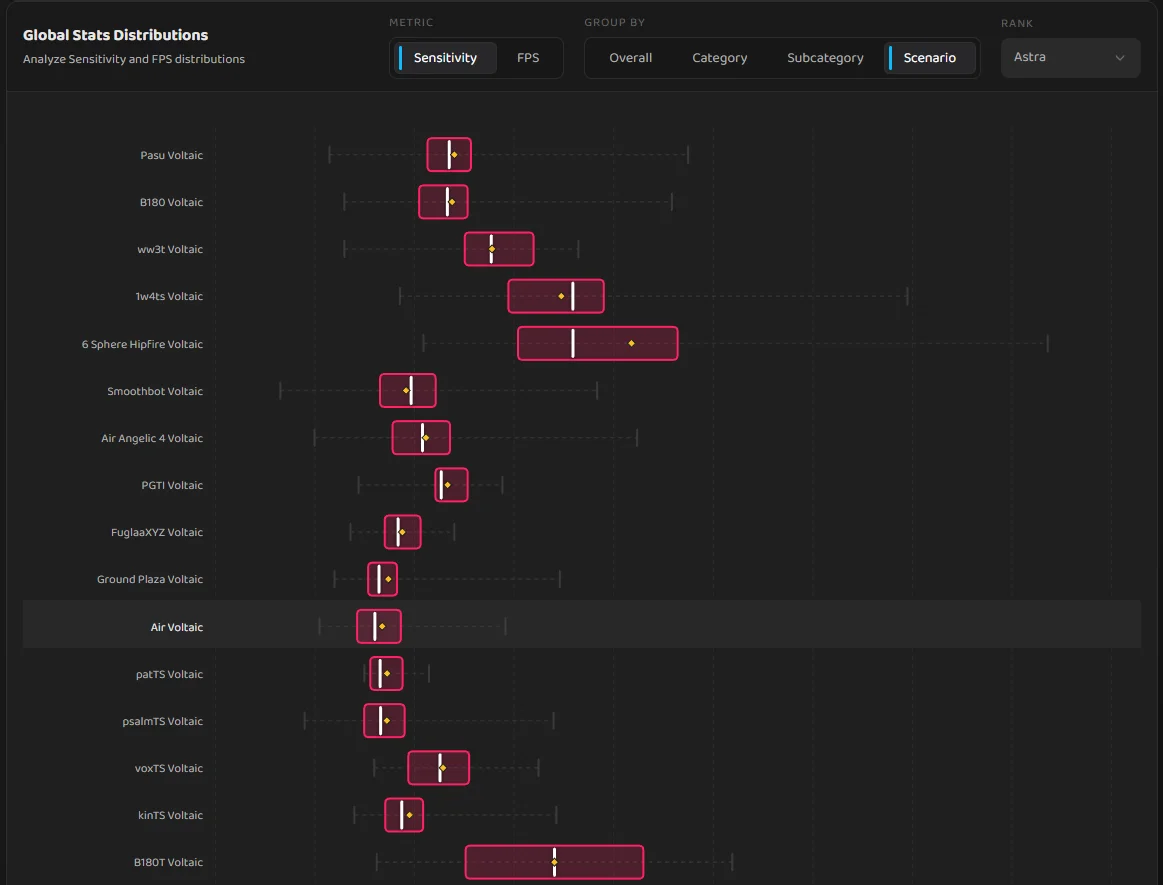Viewport: 1163px width, 885px height.
Task: Select the Sensitivity metric toggle
Action: 444,58
